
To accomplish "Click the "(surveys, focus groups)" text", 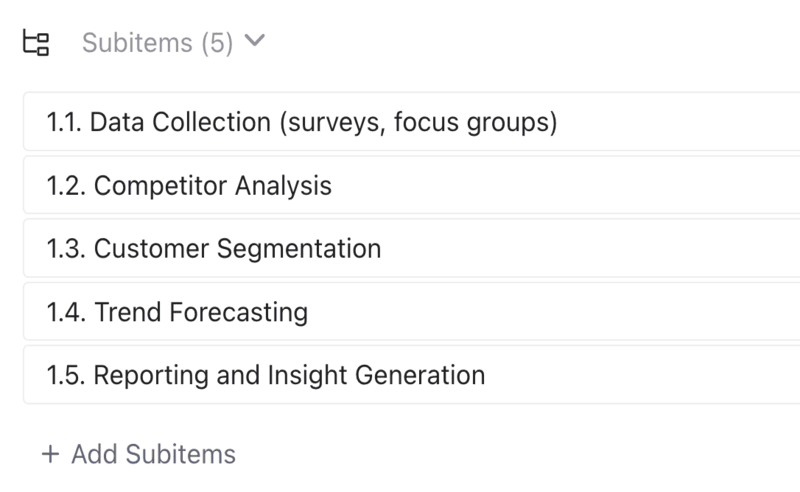I will click(x=418, y=122).
